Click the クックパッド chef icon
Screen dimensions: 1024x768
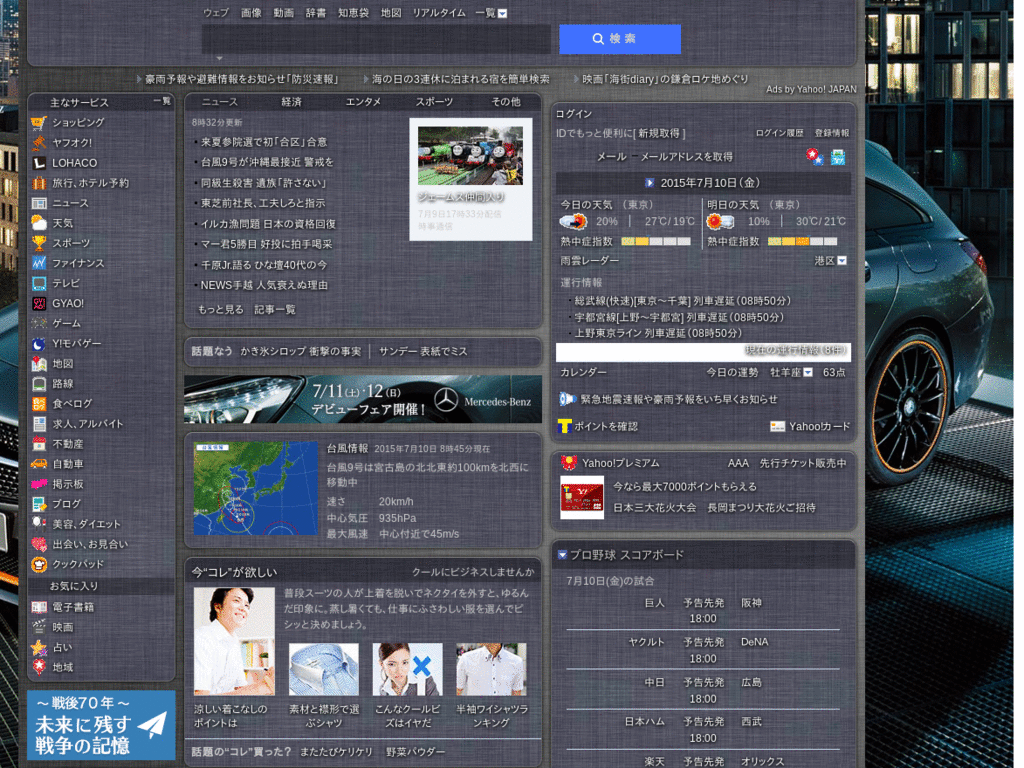pyautogui.click(x=39, y=564)
